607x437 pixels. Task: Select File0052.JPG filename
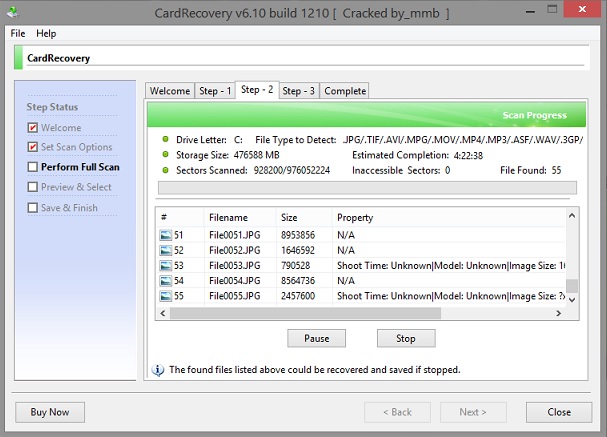235,250
